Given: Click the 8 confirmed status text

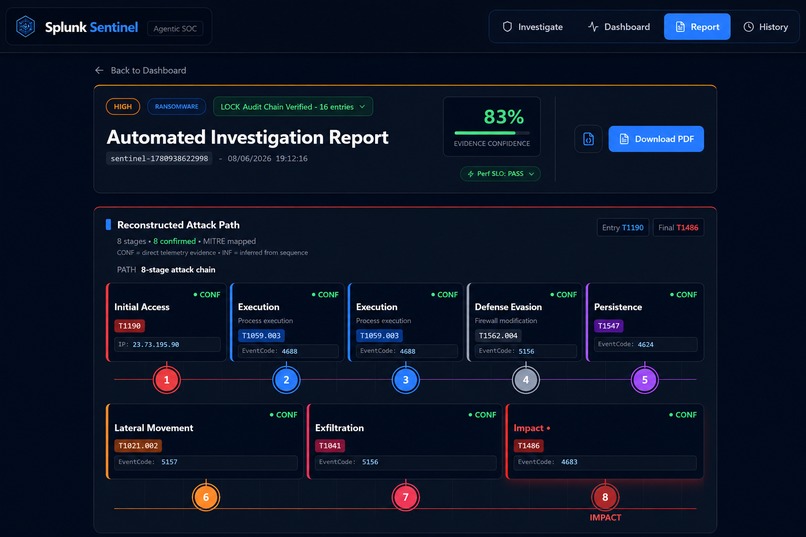Looking at the screenshot, I should (174, 241).
